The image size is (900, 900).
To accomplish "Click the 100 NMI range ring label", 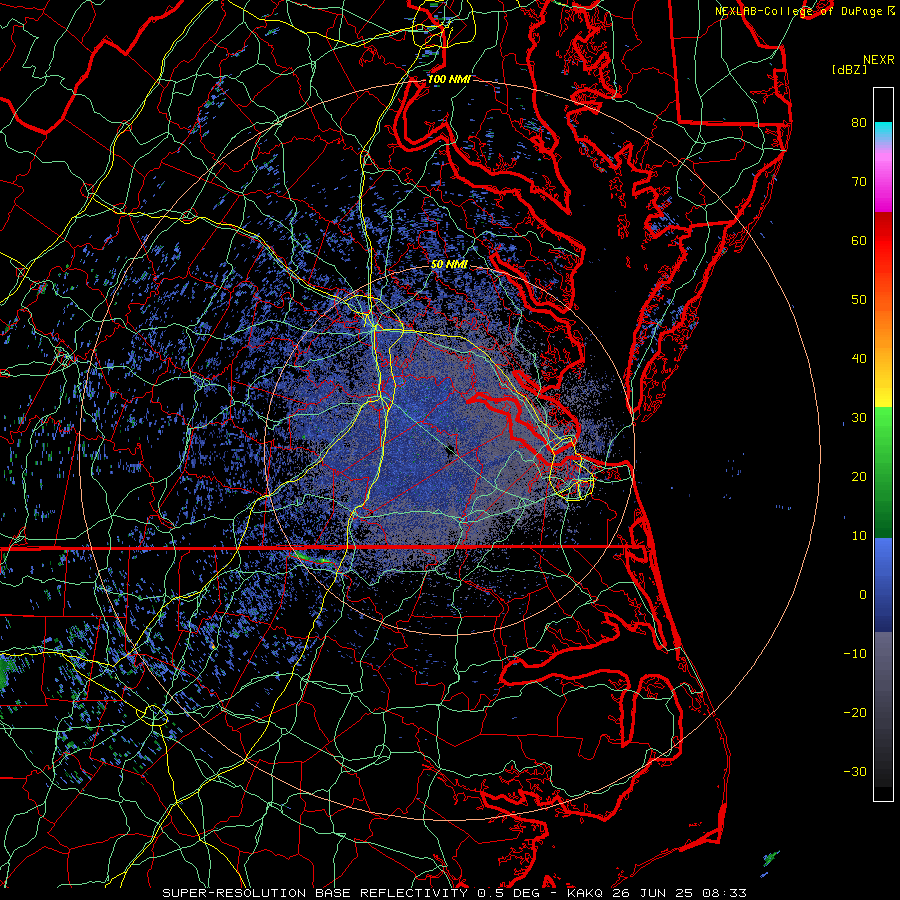I will click(x=449, y=79).
